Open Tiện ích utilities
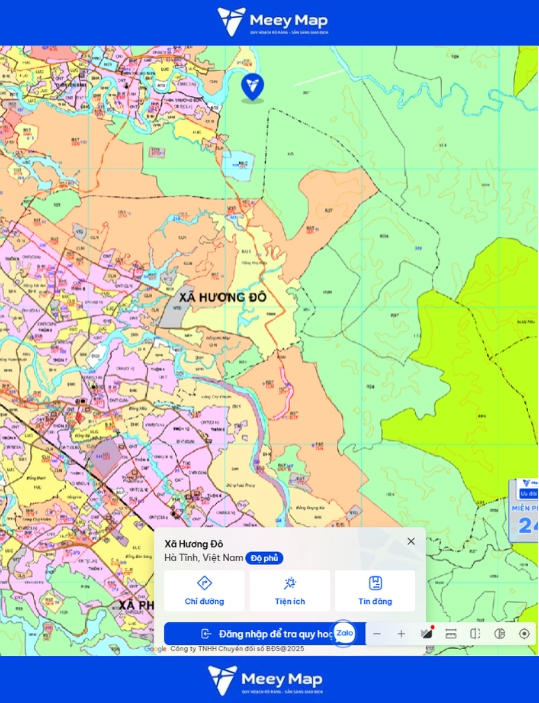539x703 pixels. pyautogui.click(x=290, y=591)
